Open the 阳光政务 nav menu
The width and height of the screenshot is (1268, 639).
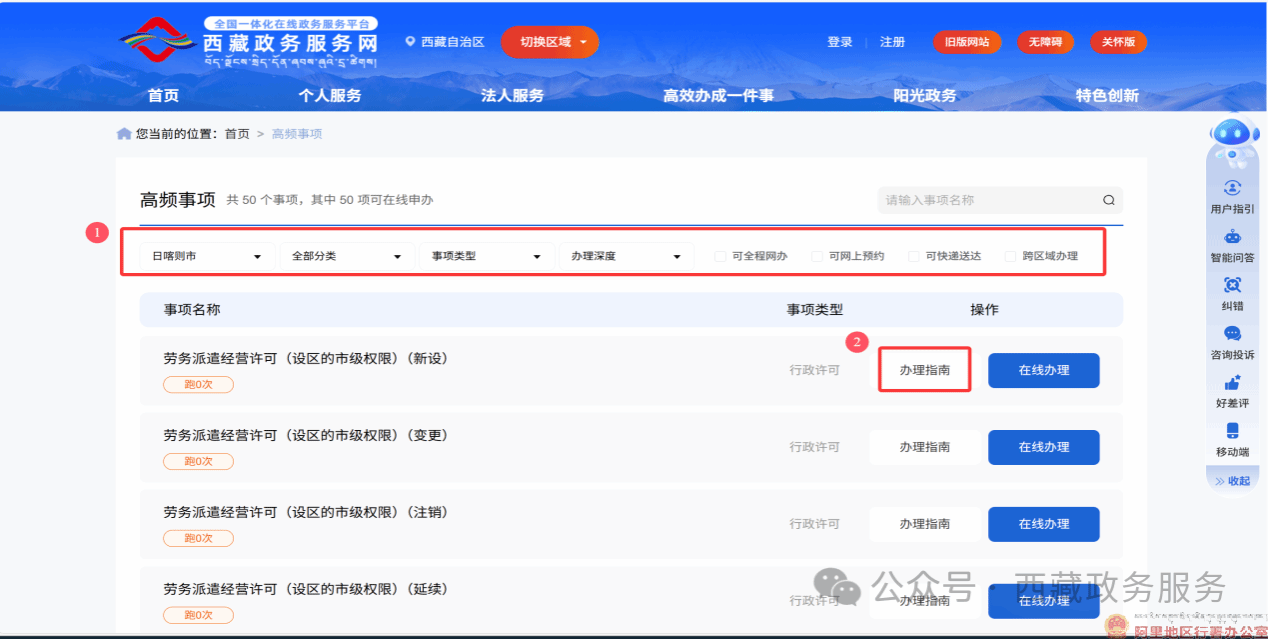pyautogui.click(x=925, y=96)
